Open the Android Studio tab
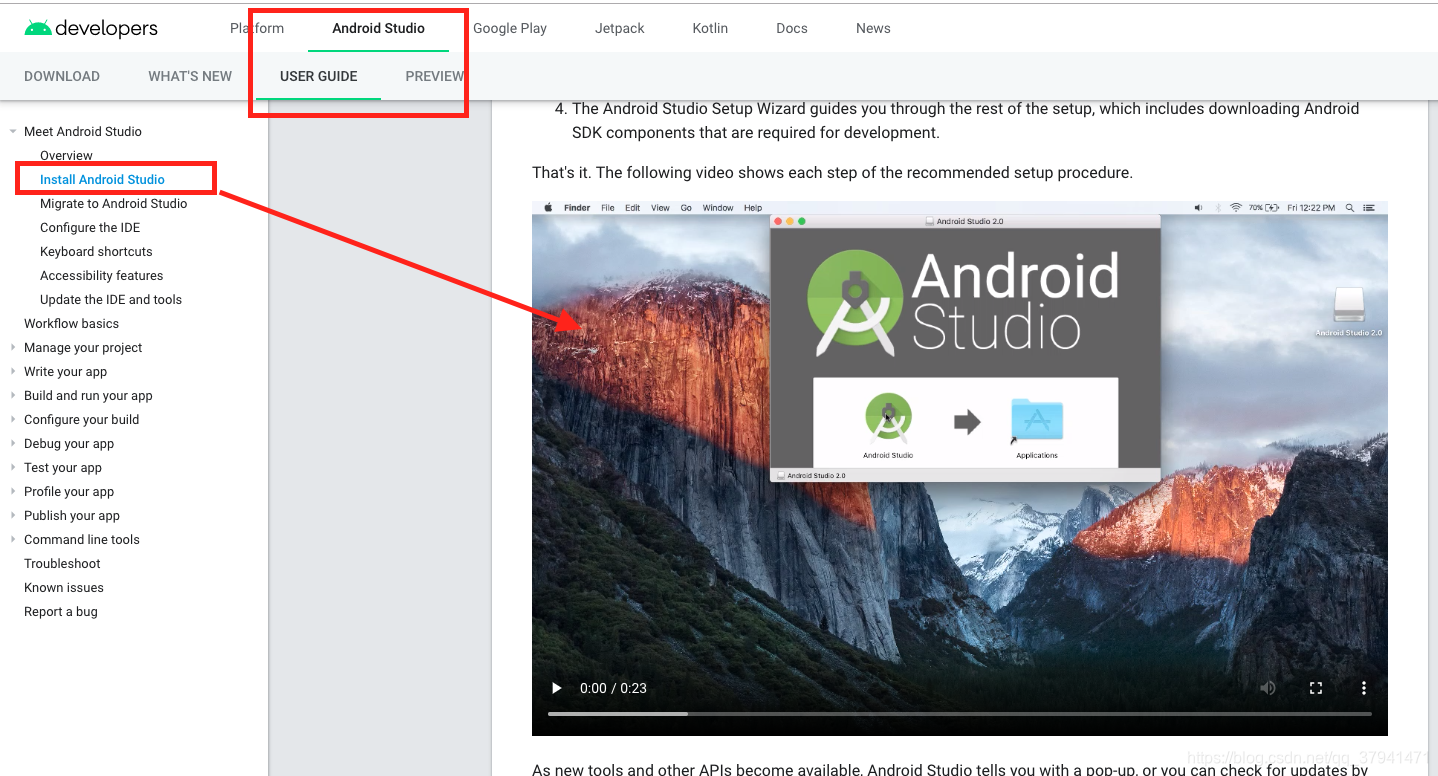This screenshot has height=776, width=1438. [x=378, y=28]
